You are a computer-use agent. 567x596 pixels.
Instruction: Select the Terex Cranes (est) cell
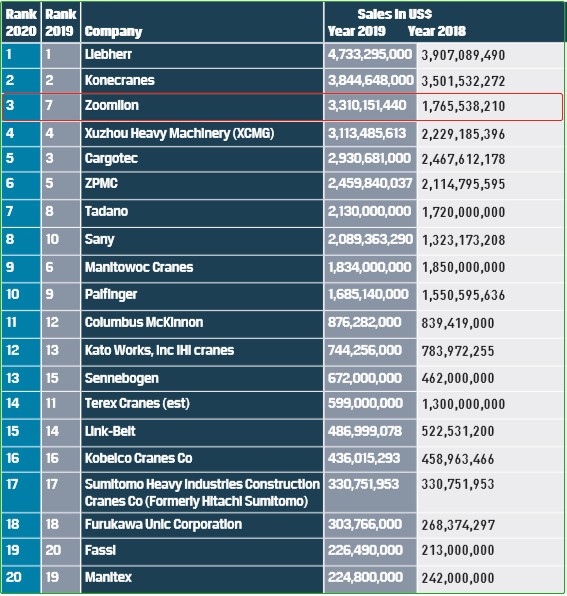click(202, 405)
